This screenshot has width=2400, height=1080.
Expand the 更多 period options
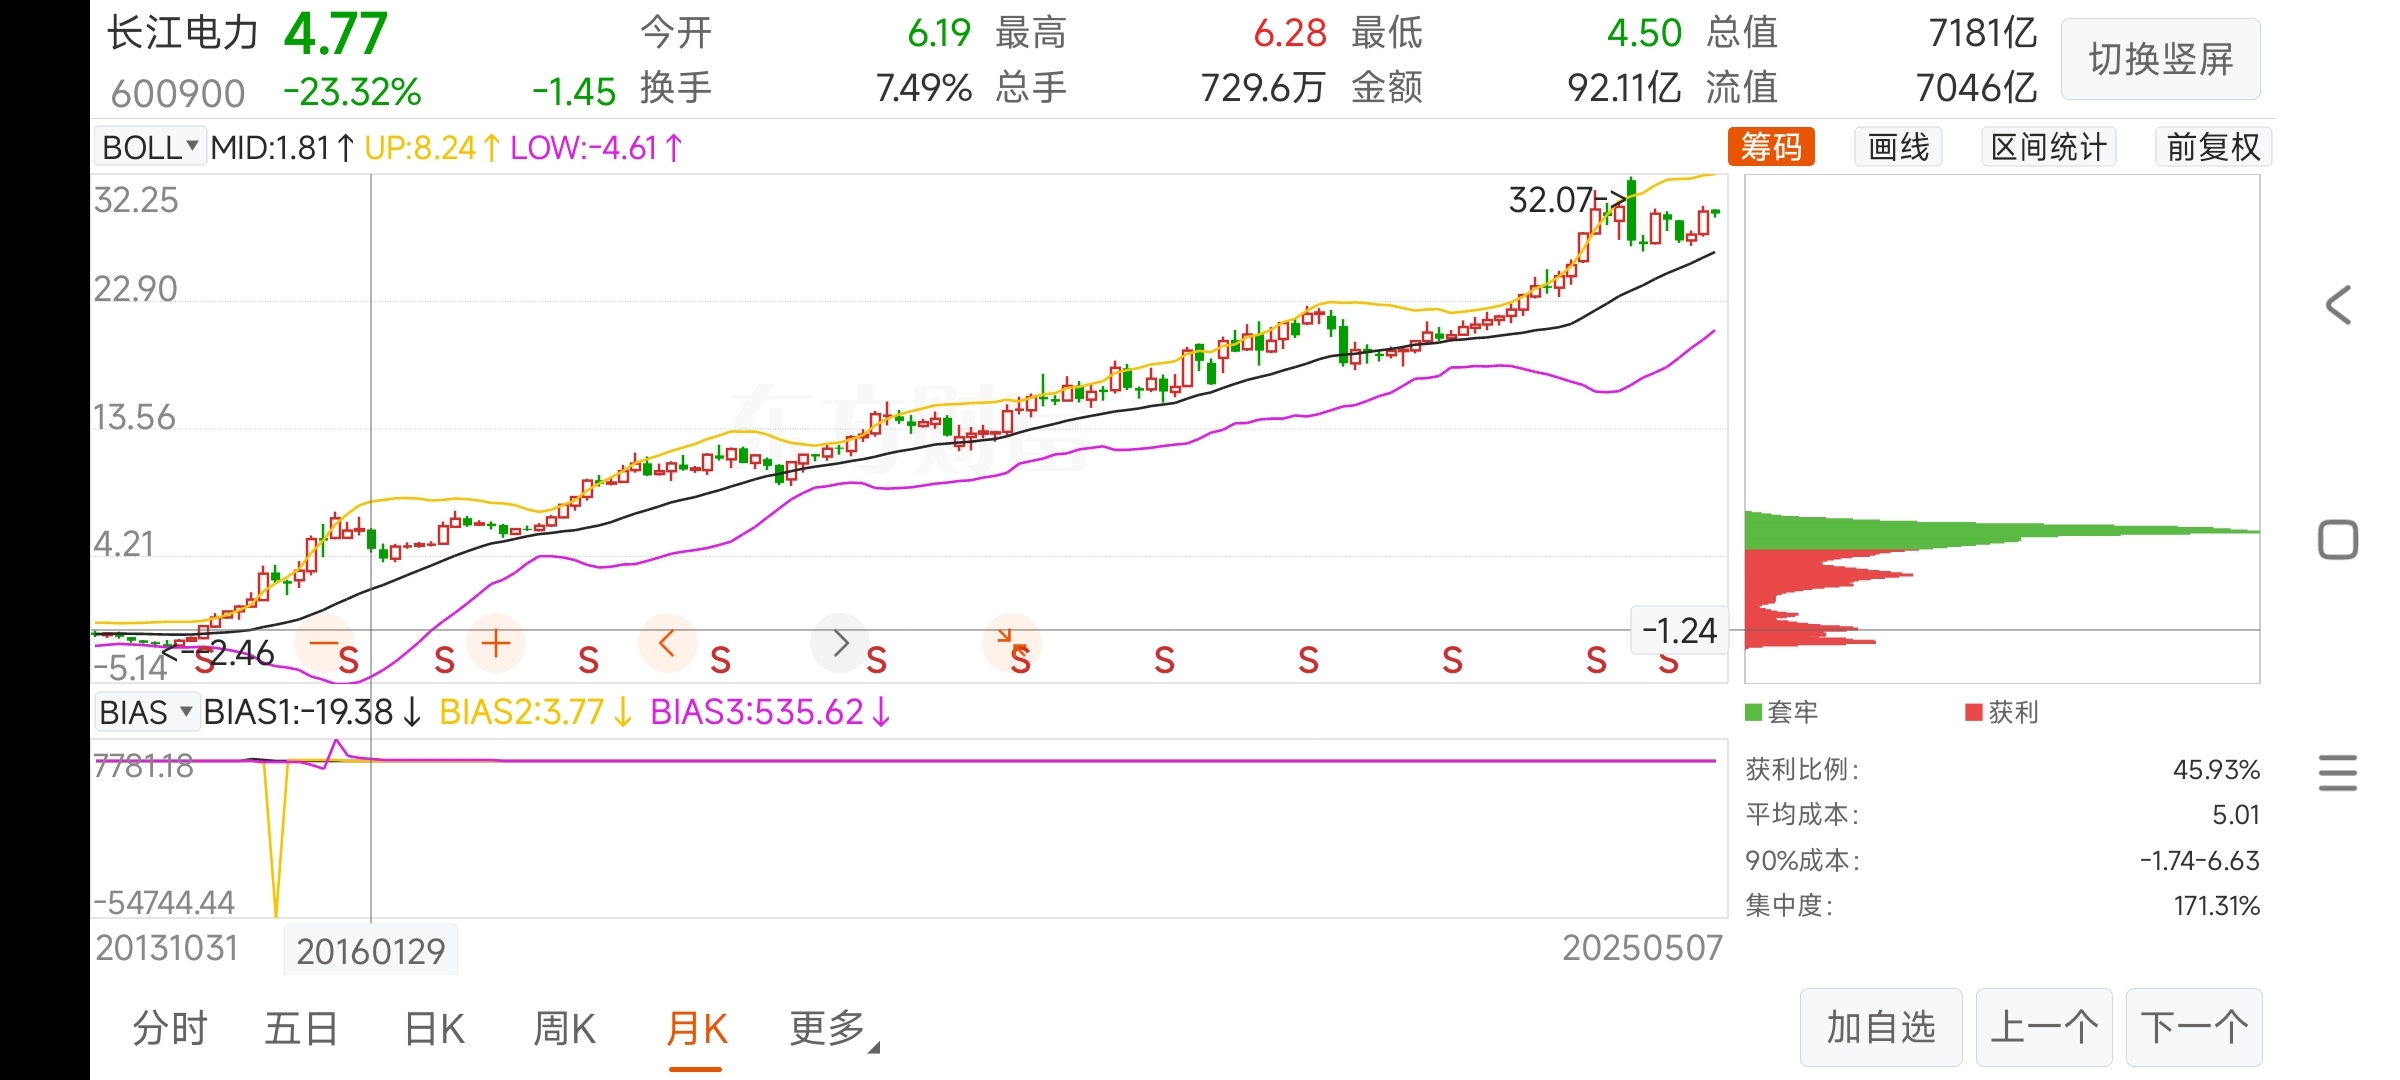(832, 1028)
